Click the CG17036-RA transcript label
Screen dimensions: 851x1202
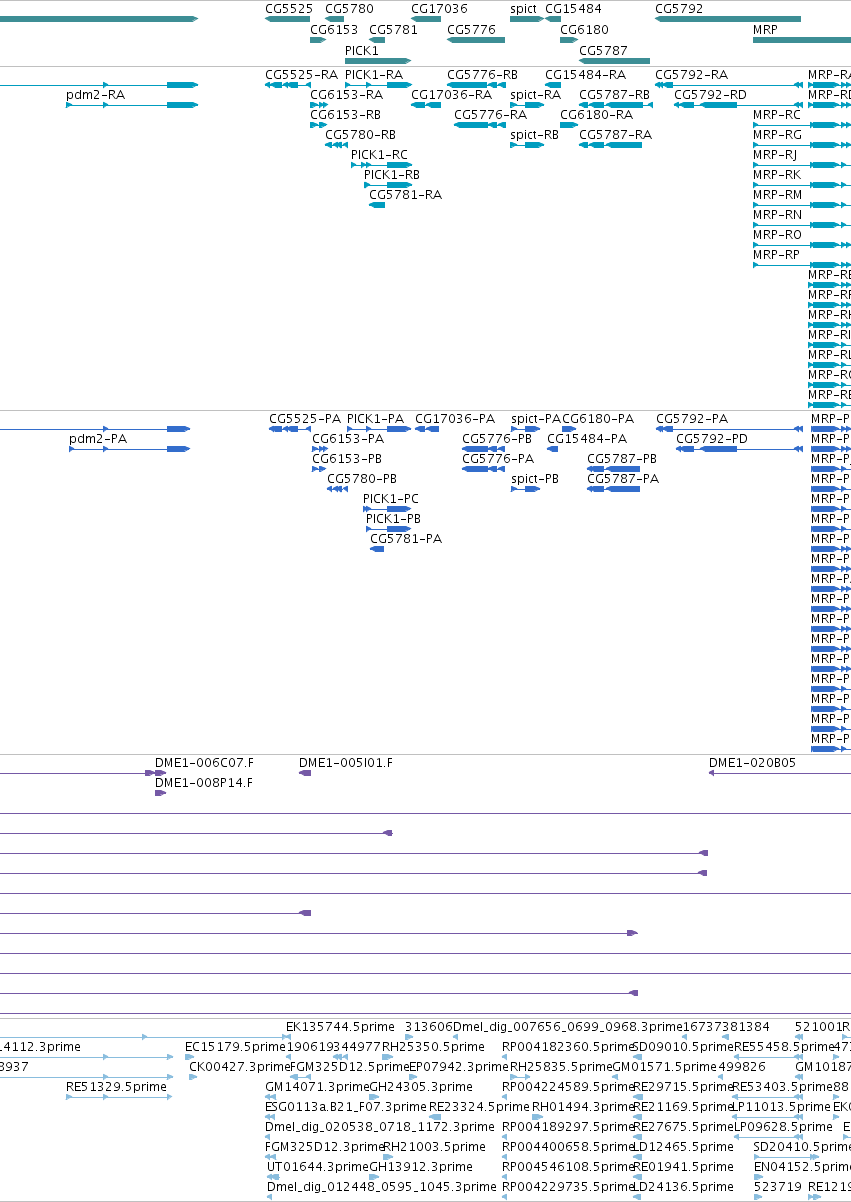pos(451,95)
